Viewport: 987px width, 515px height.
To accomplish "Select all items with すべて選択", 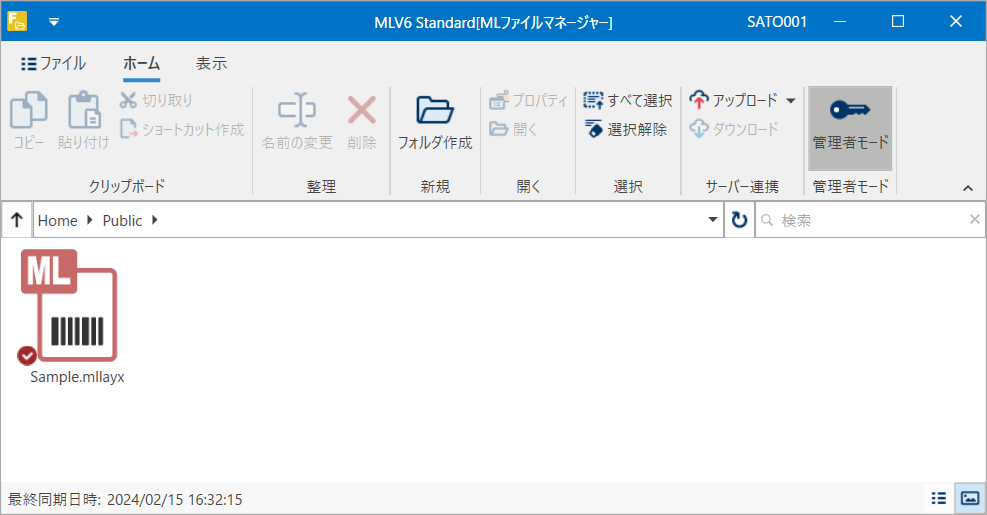I will (628, 100).
